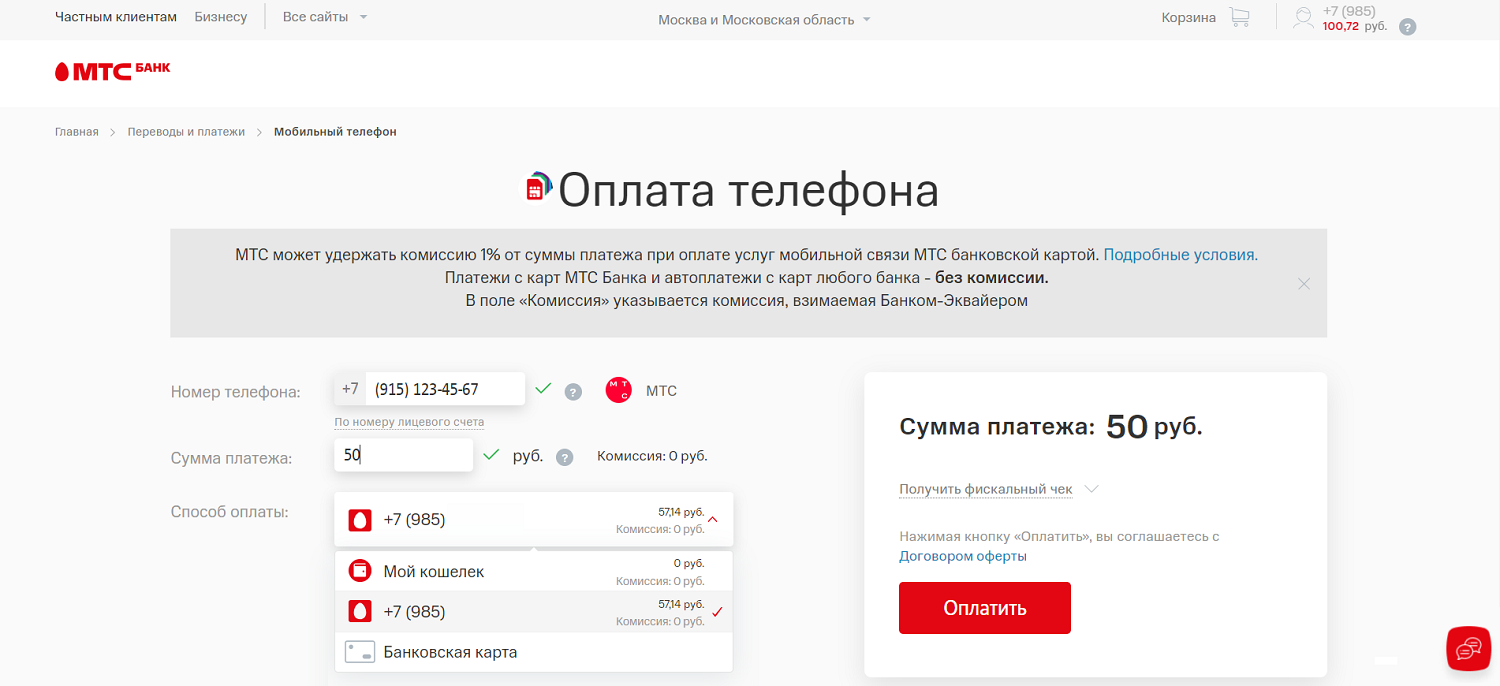Viewport: 1500px width, 686px height.
Task: Click the Оплатить button
Action: point(985,608)
